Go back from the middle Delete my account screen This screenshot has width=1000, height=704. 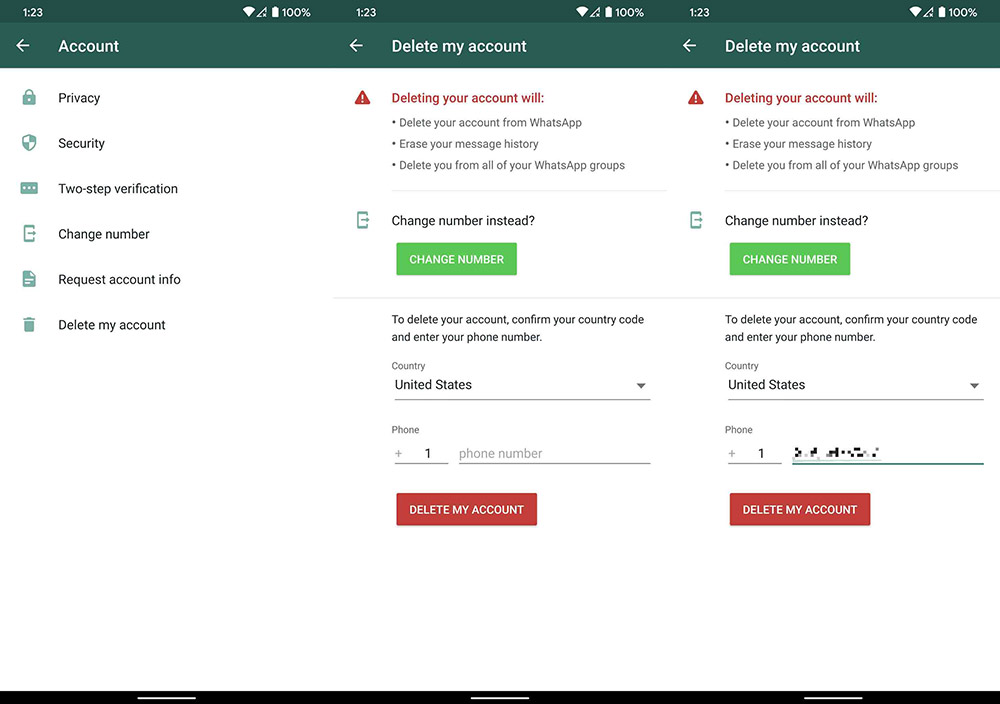(x=356, y=46)
